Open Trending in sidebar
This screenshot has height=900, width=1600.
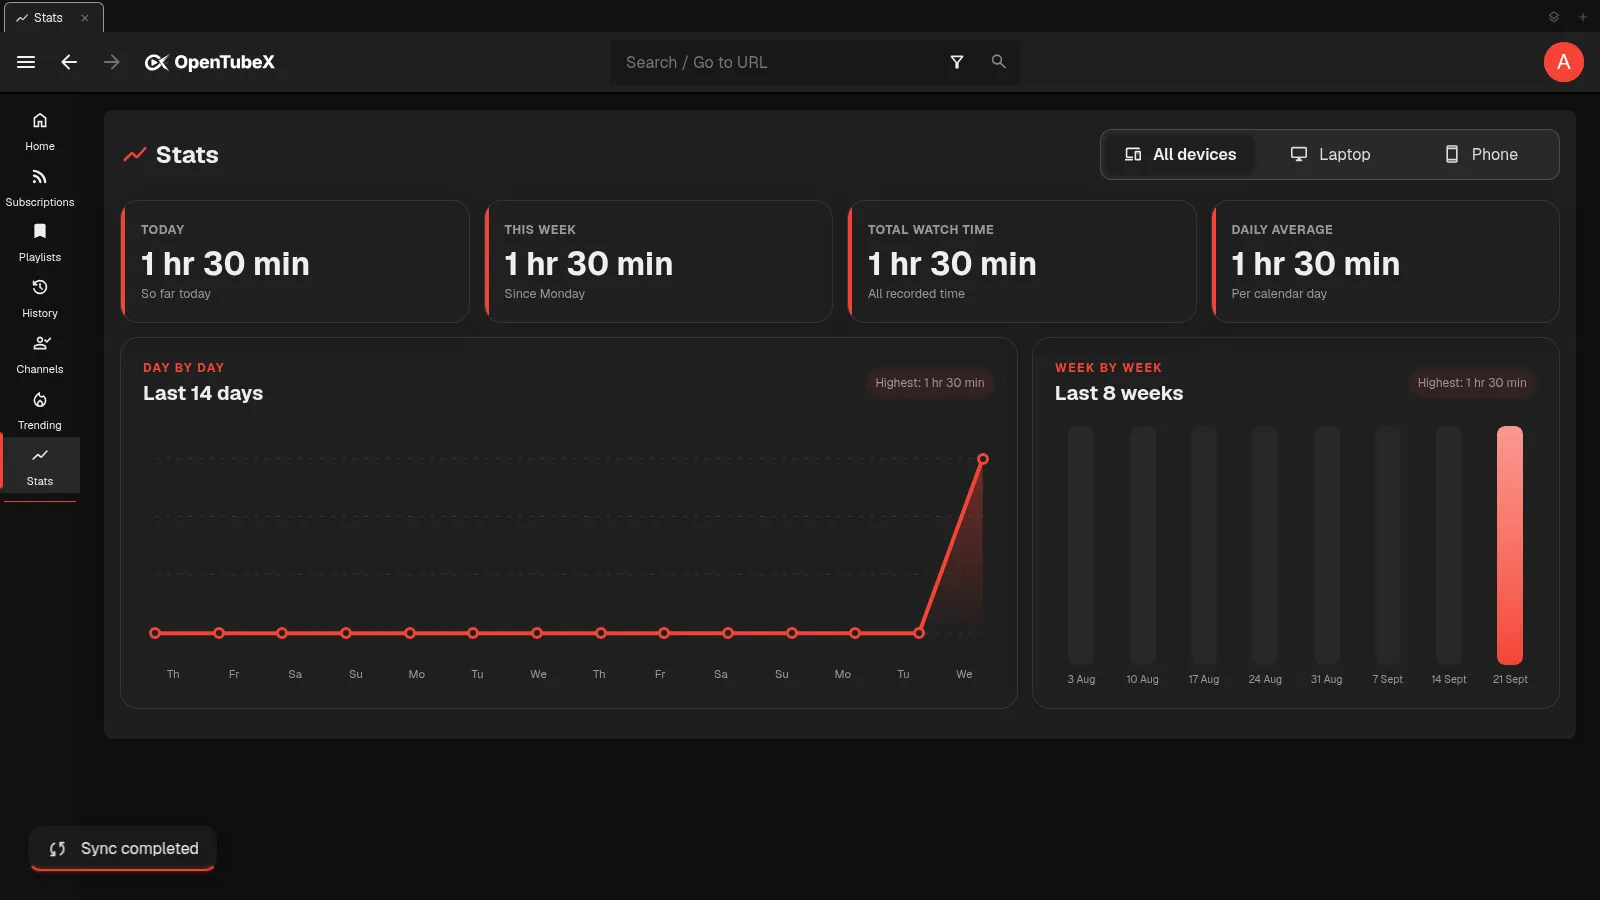click(x=40, y=411)
